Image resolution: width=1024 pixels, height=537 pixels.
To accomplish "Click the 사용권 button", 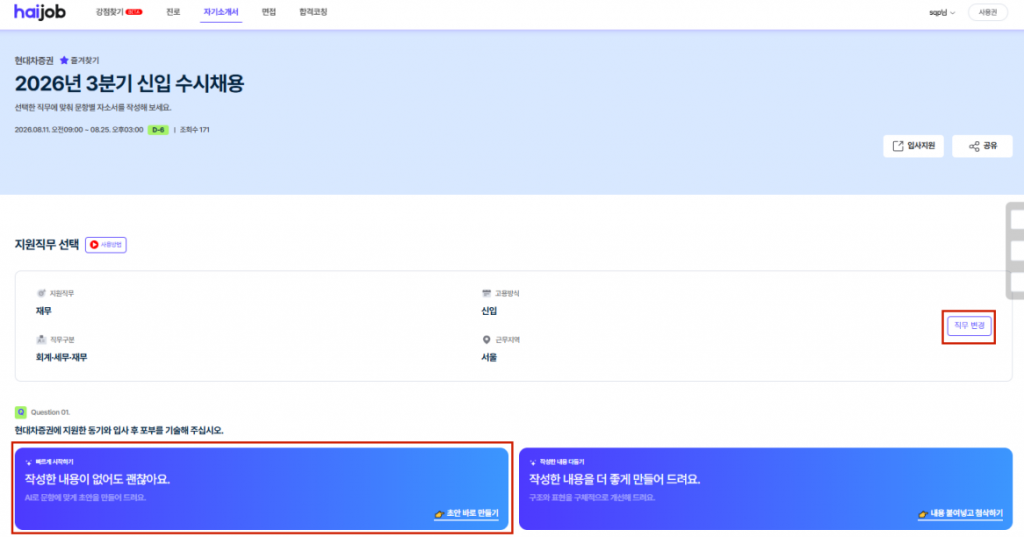I will click(987, 12).
